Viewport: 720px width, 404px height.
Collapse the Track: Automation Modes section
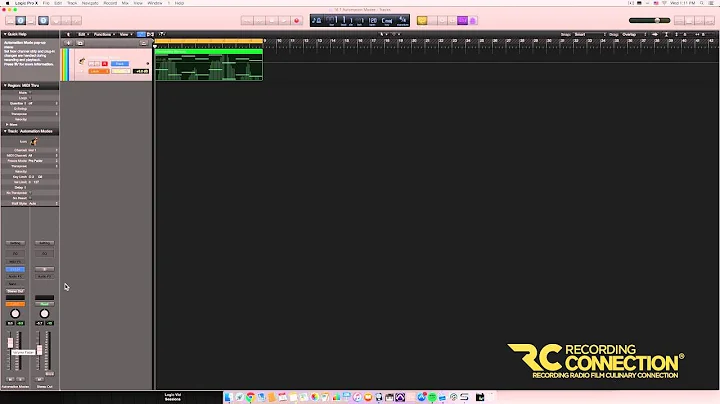click(5, 131)
